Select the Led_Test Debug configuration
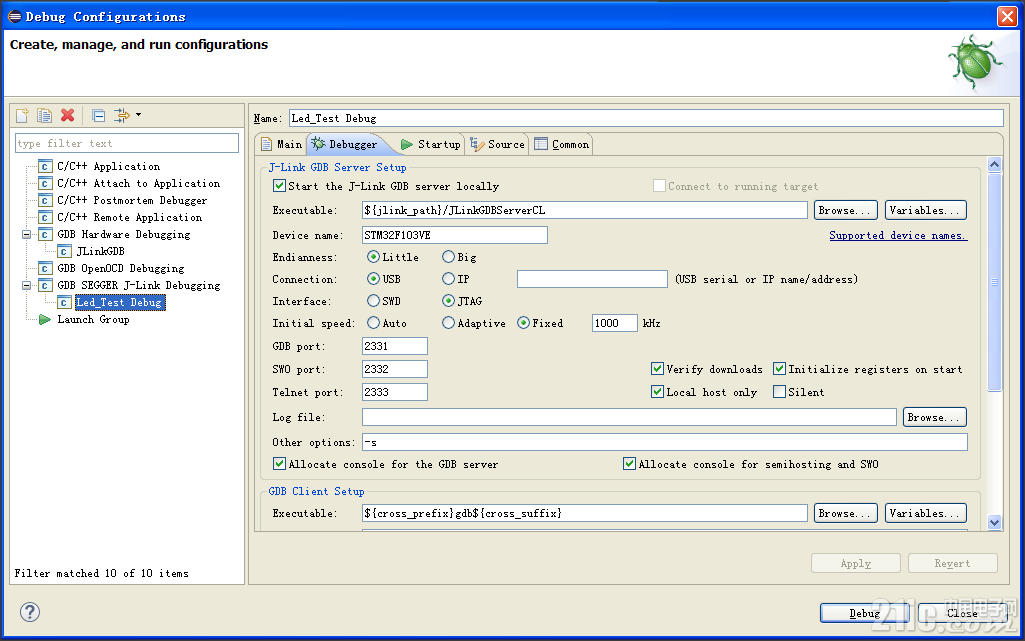The width and height of the screenshot is (1025, 641). point(119,303)
